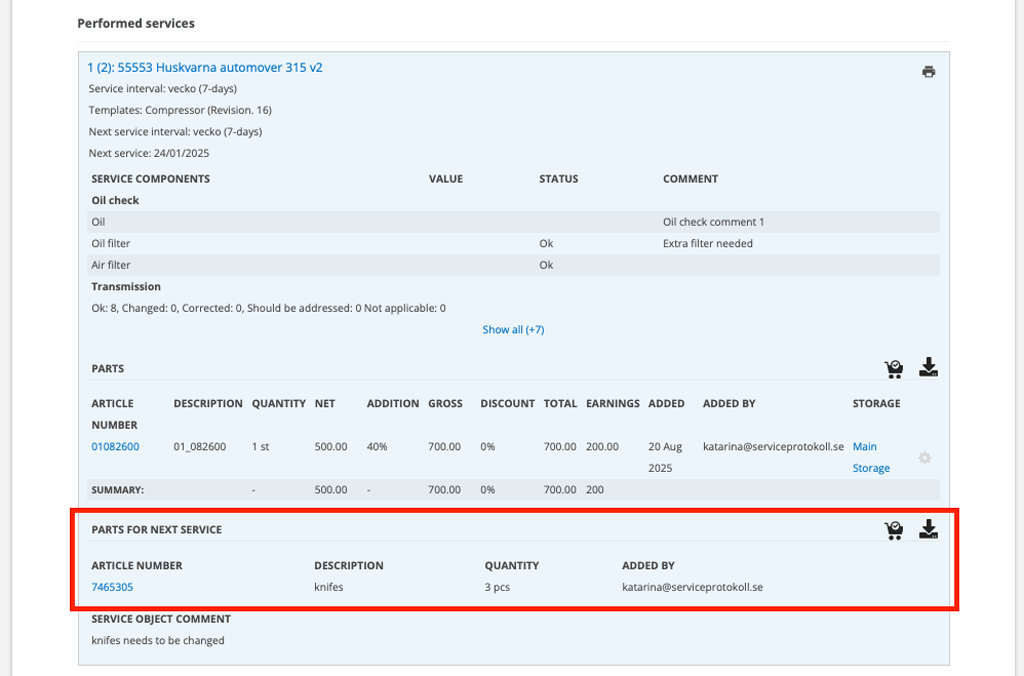Screen dimensions: 1024x676
Task: Click the EARNINGS column header
Action: (x=613, y=404)
